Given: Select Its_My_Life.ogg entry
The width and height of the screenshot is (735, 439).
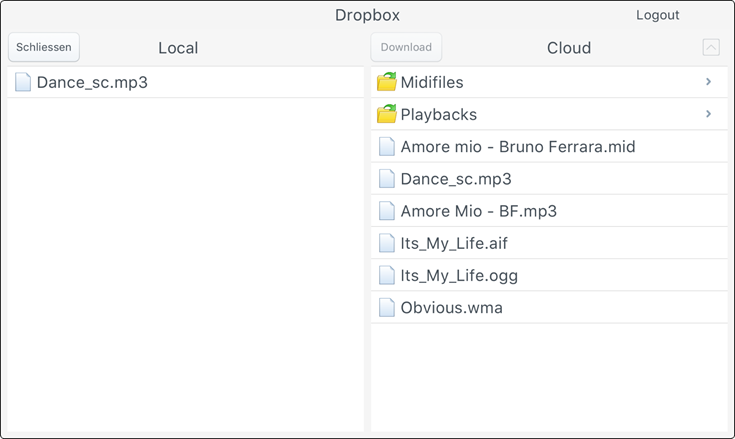Looking at the screenshot, I should pos(549,275).
